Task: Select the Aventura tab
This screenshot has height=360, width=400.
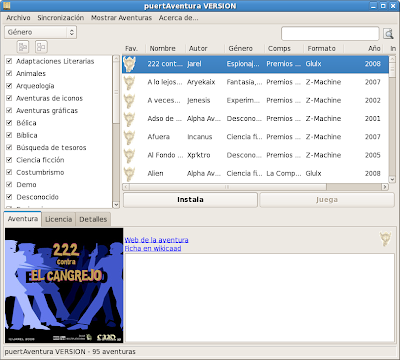Action: 23,219
